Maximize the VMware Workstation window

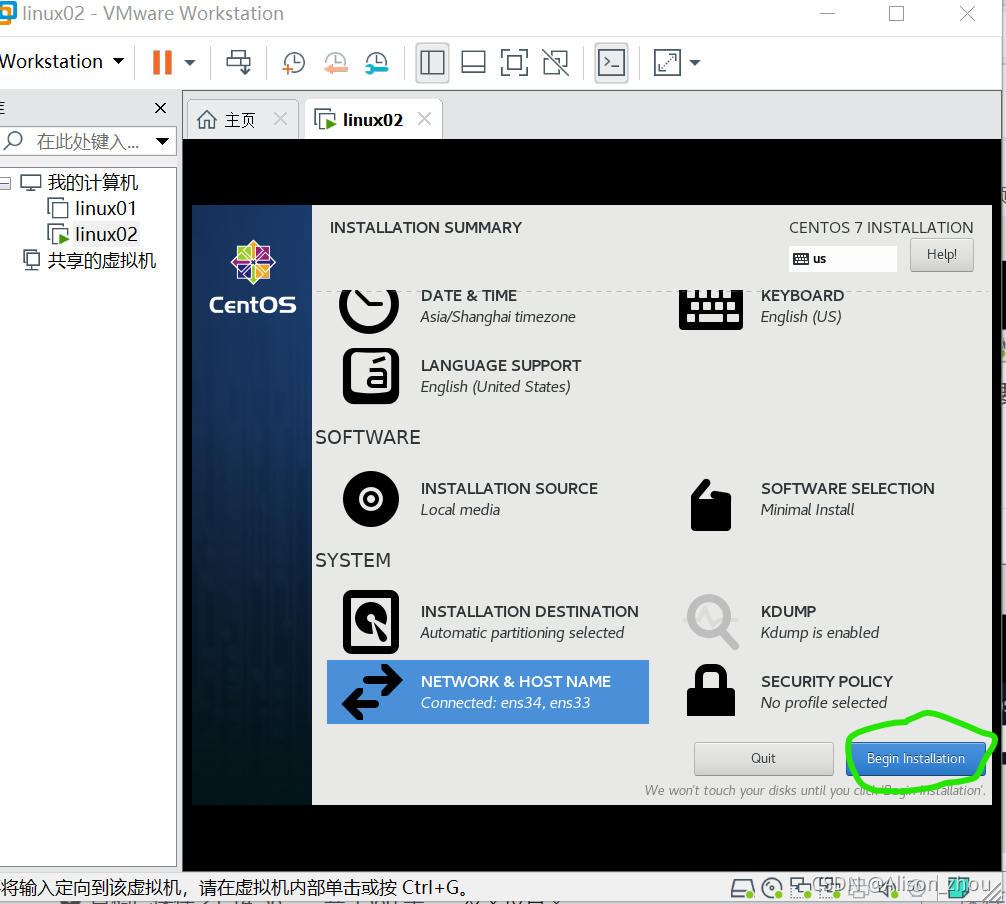(896, 13)
